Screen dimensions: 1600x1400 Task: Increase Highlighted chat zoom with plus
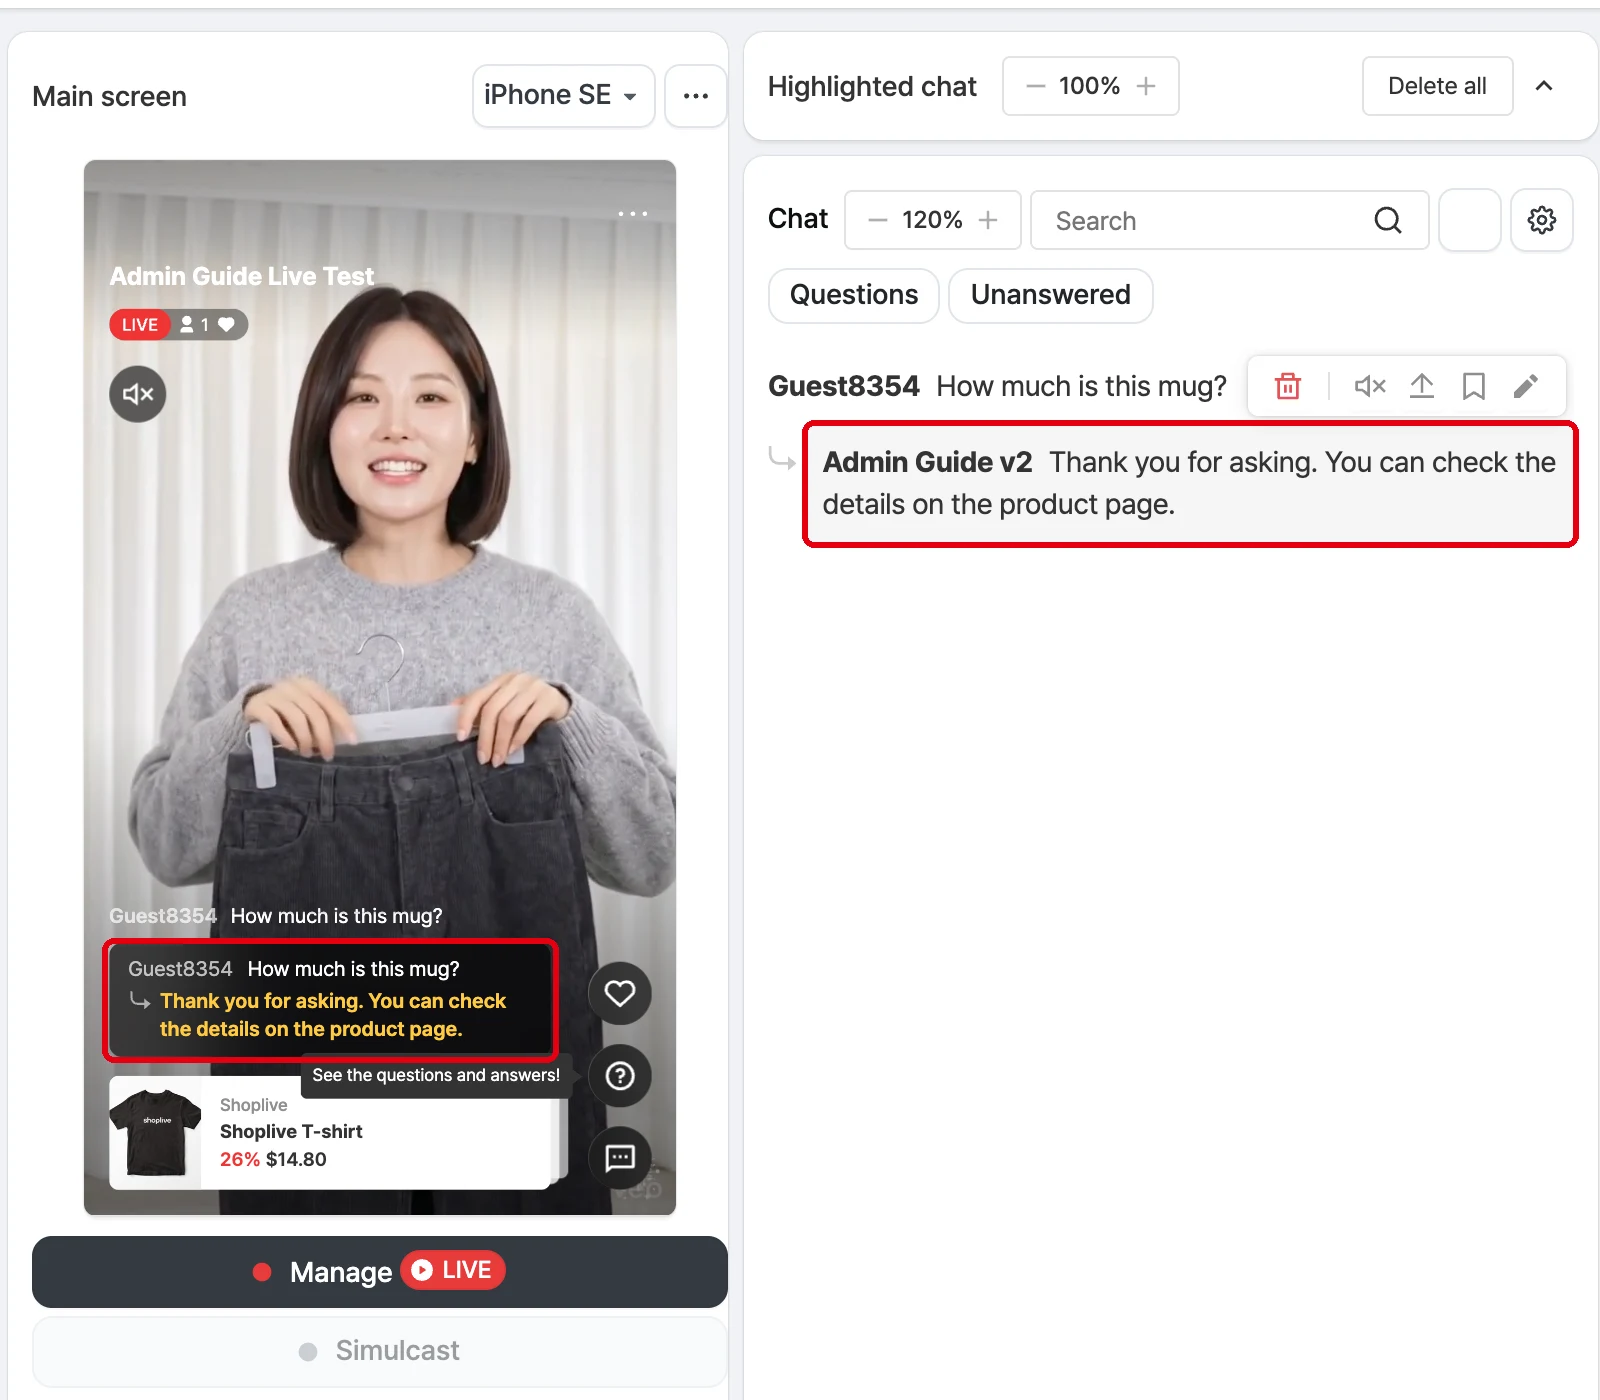pyautogui.click(x=1146, y=86)
